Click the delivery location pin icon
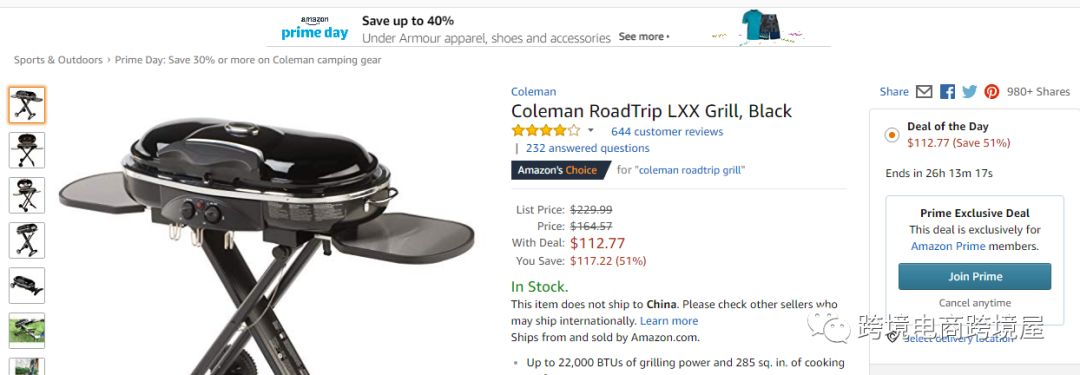 coord(893,337)
